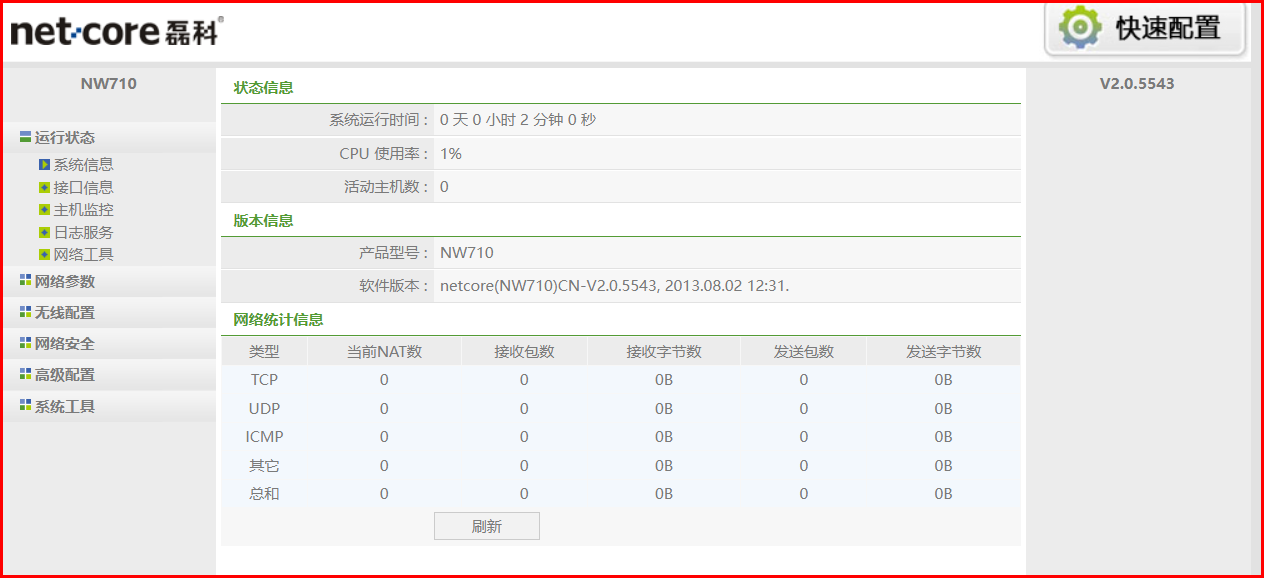Viewport: 1264px width, 578px height.
Task: Click the green bullet icon beside 主机监控
Action: coord(44,210)
